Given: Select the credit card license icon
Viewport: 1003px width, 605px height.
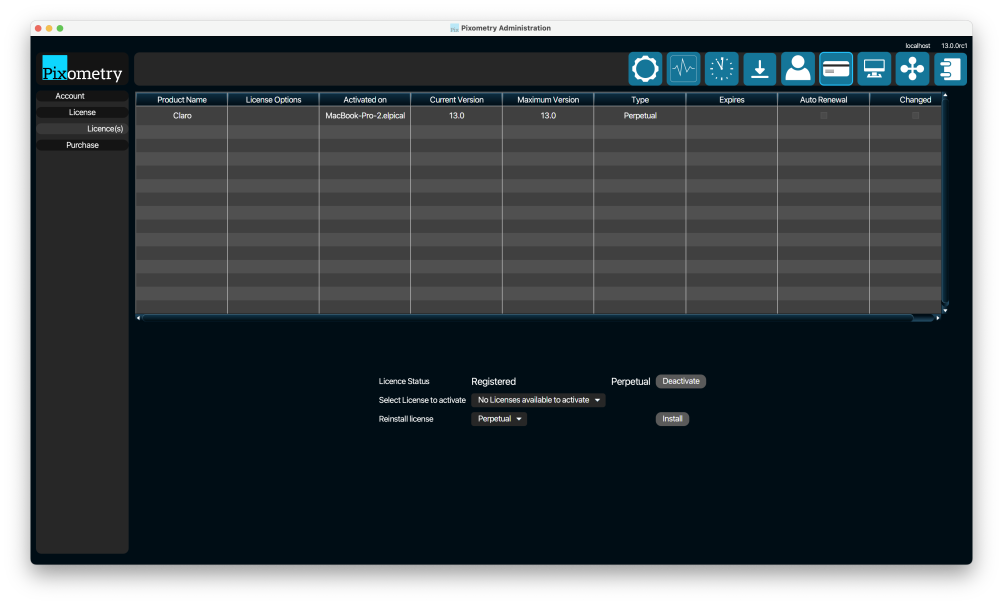Looking at the screenshot, I should [x=836, y=68].
